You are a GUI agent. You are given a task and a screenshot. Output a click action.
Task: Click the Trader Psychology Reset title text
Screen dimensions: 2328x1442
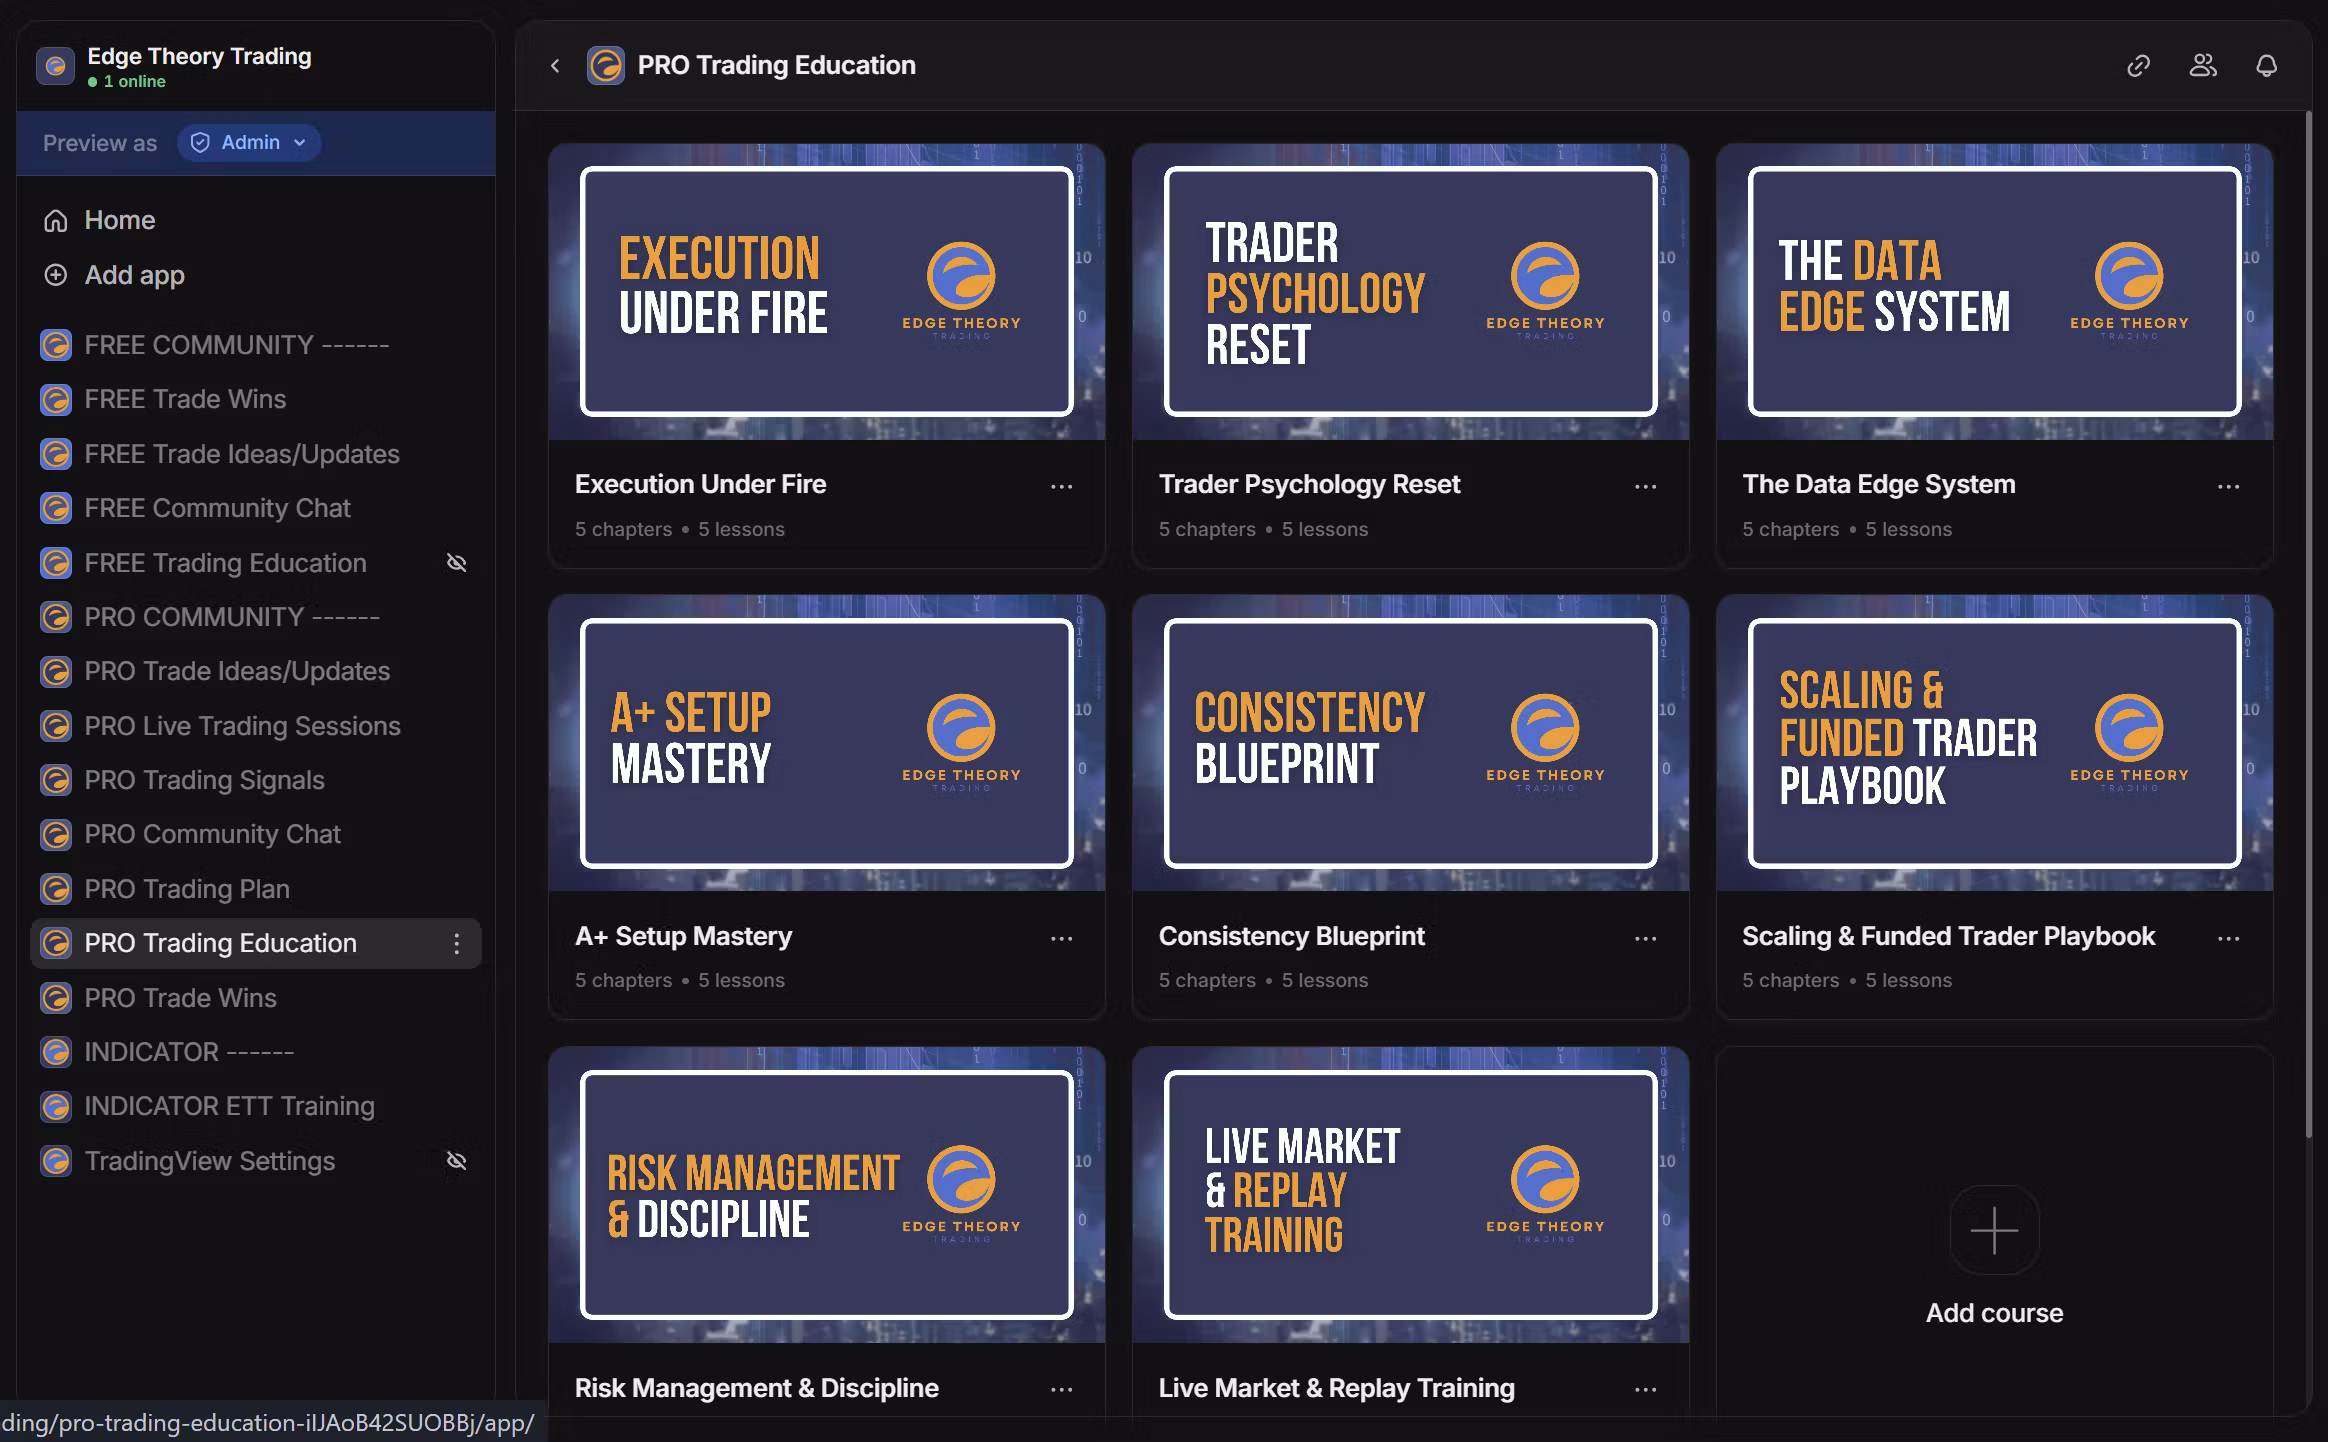coord(1309,484)
